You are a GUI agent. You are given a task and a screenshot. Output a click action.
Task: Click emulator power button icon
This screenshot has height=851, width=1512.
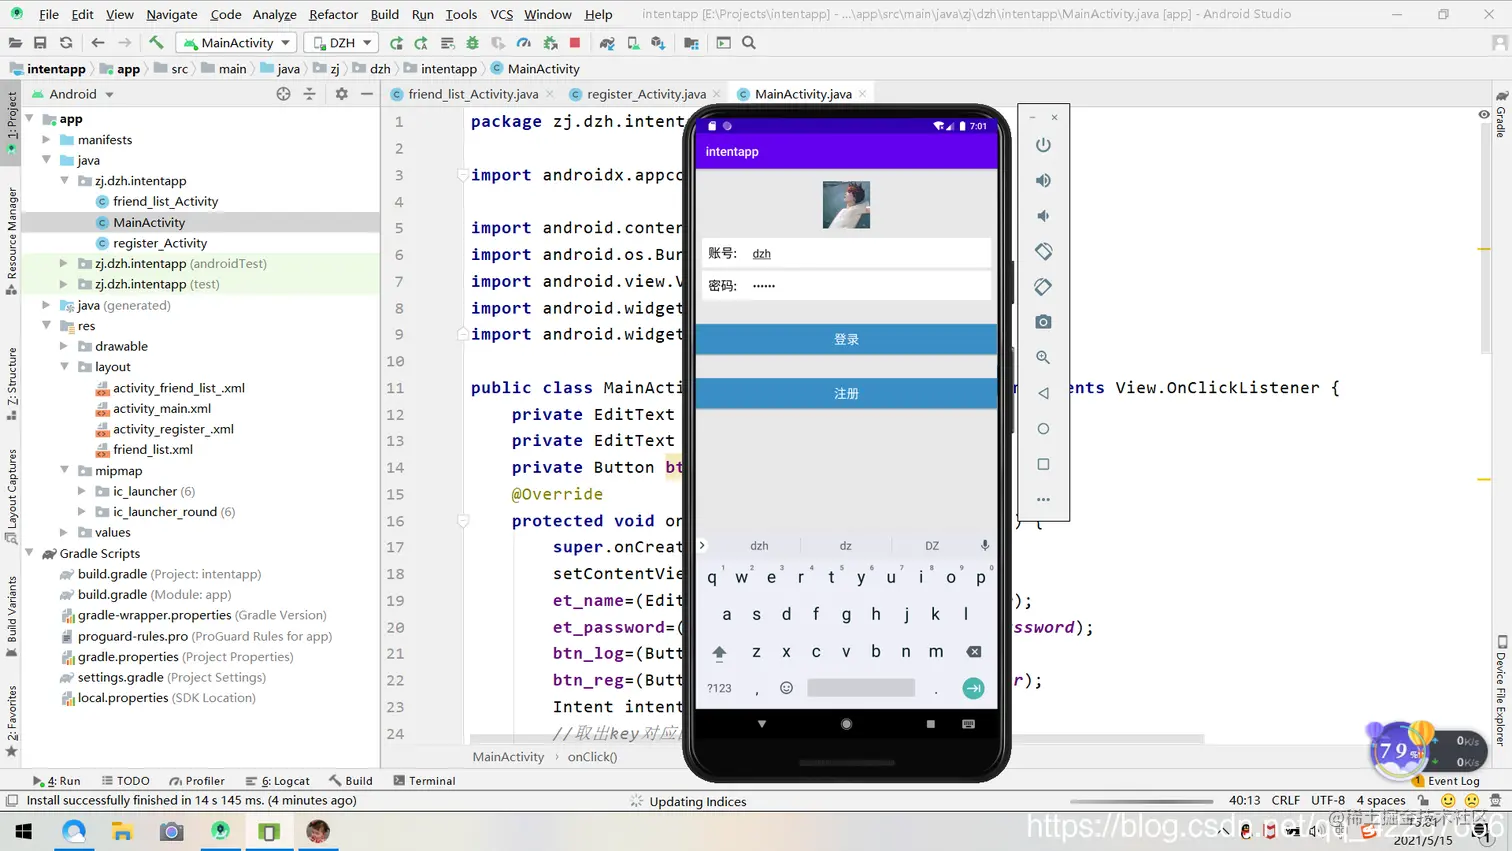1043,145
